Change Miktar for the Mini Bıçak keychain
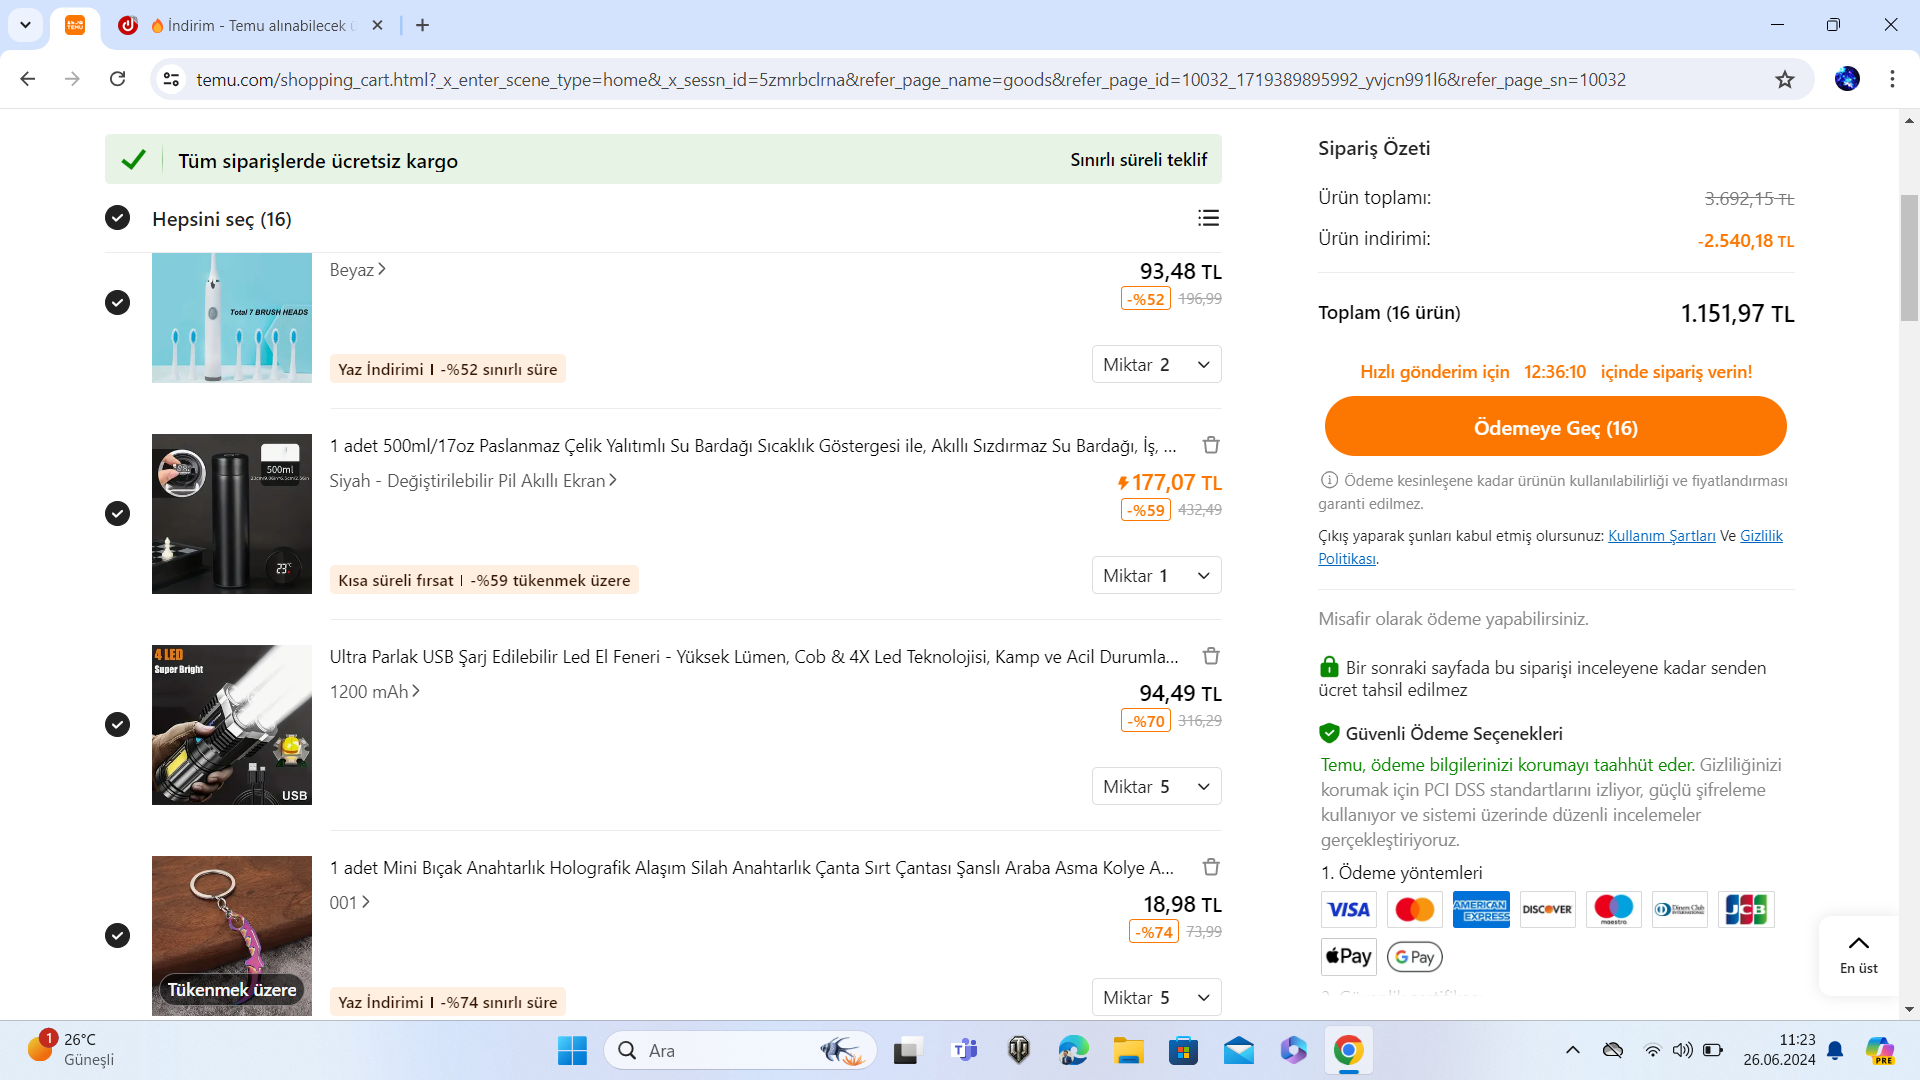The height and width of the screenshot is (1080, 1920). tap(1156, 998)
